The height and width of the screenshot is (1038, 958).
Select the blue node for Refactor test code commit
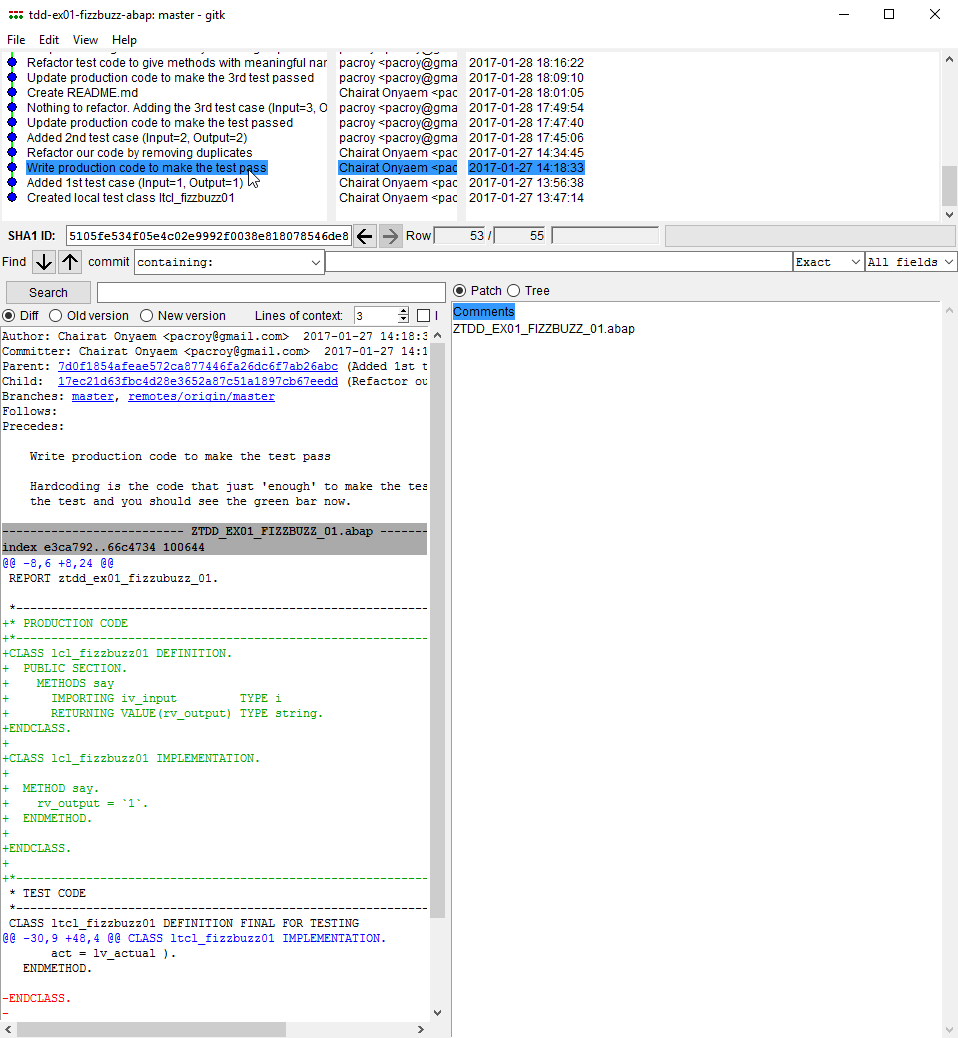pyautogui.click(x=10, y=62)
